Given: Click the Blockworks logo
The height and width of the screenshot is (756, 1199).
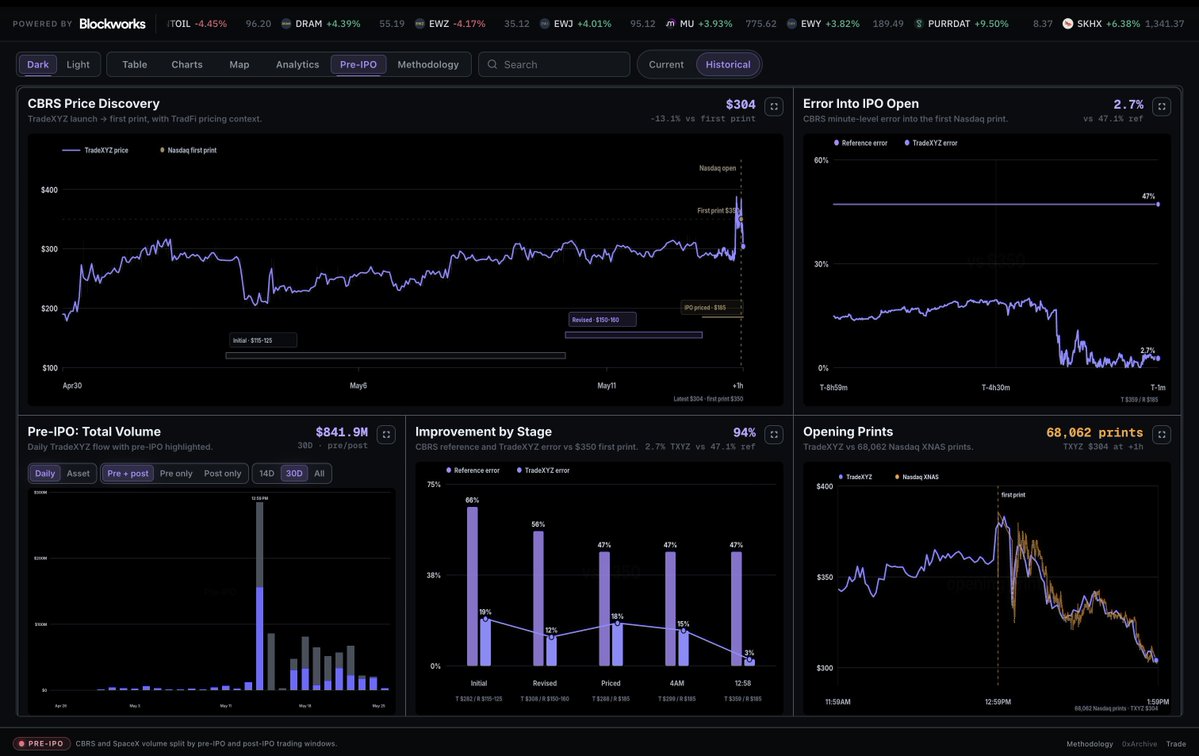Looking at the screenshot, I should 112,24.
